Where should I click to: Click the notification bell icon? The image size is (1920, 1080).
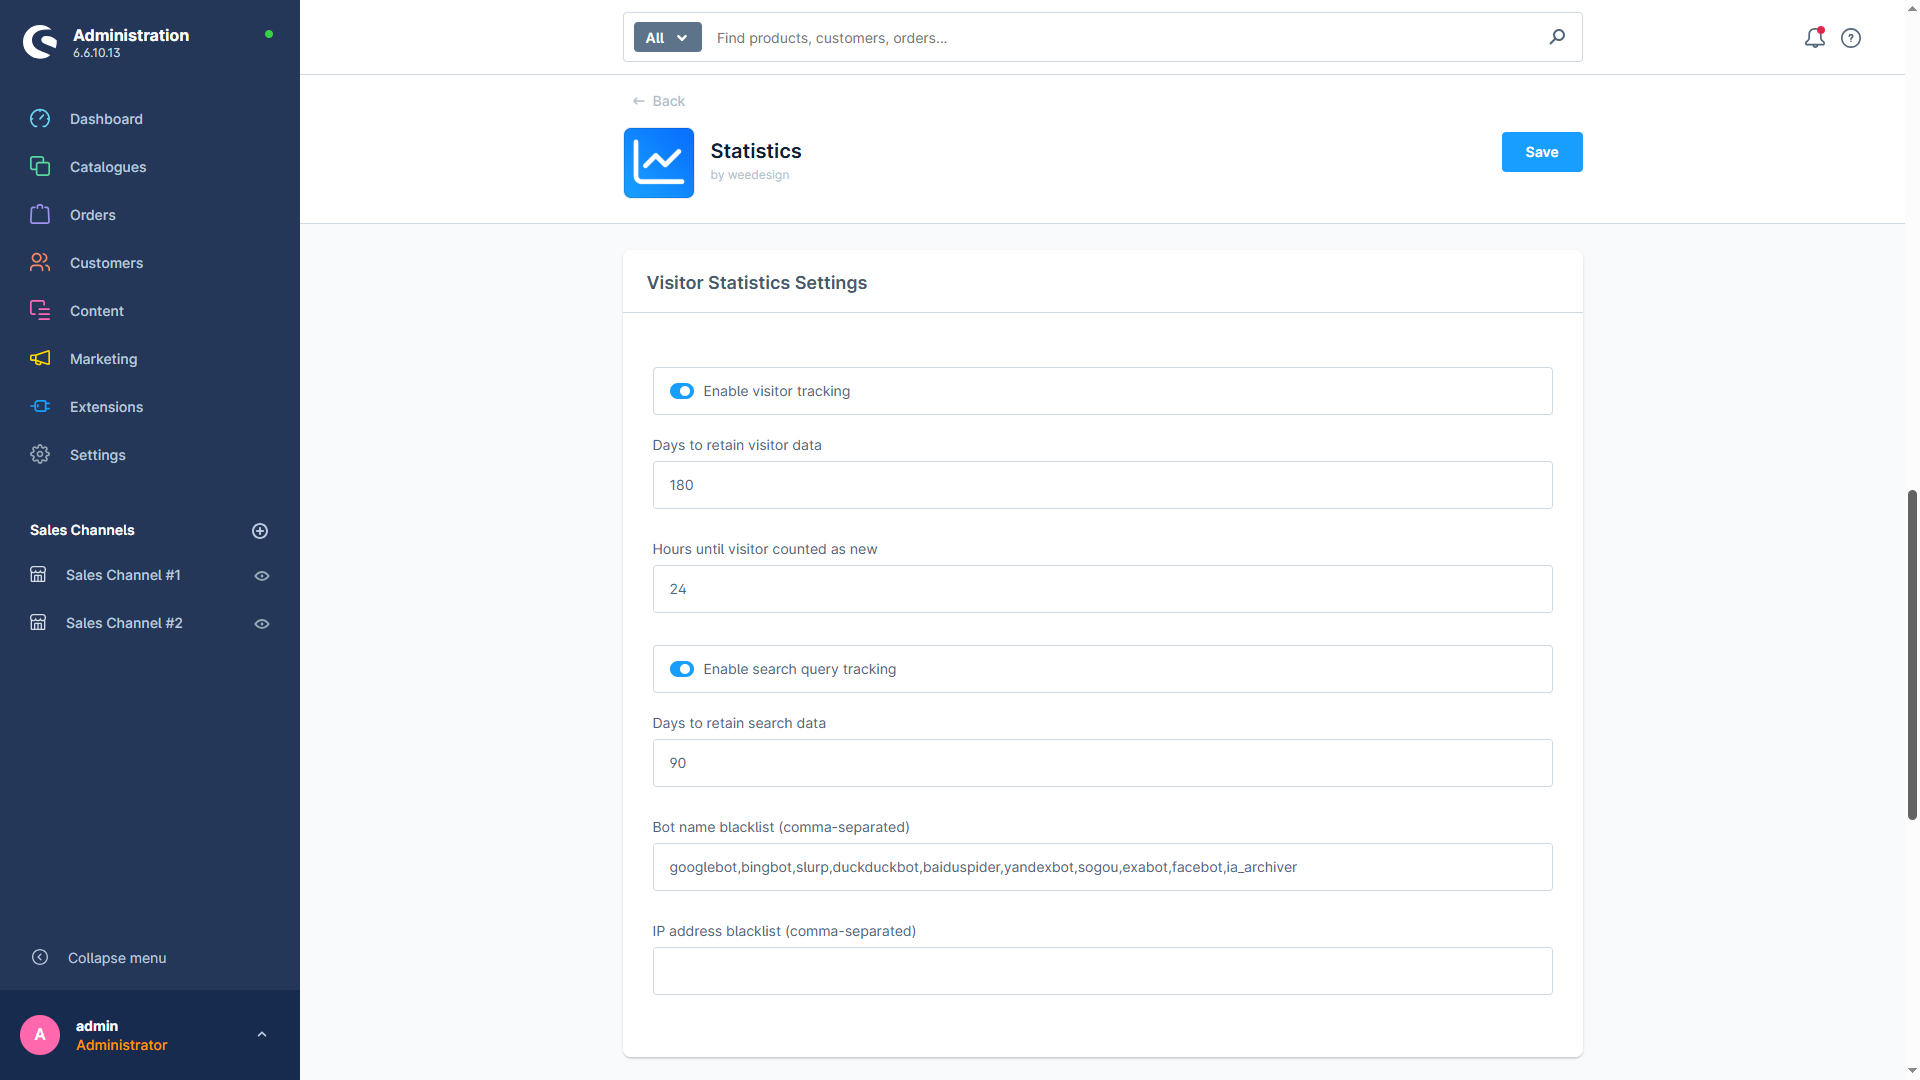(x=1815, y=38)
